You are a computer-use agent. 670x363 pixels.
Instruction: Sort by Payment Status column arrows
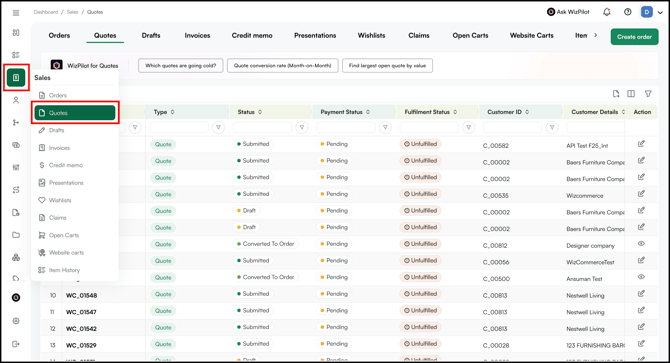368,112
